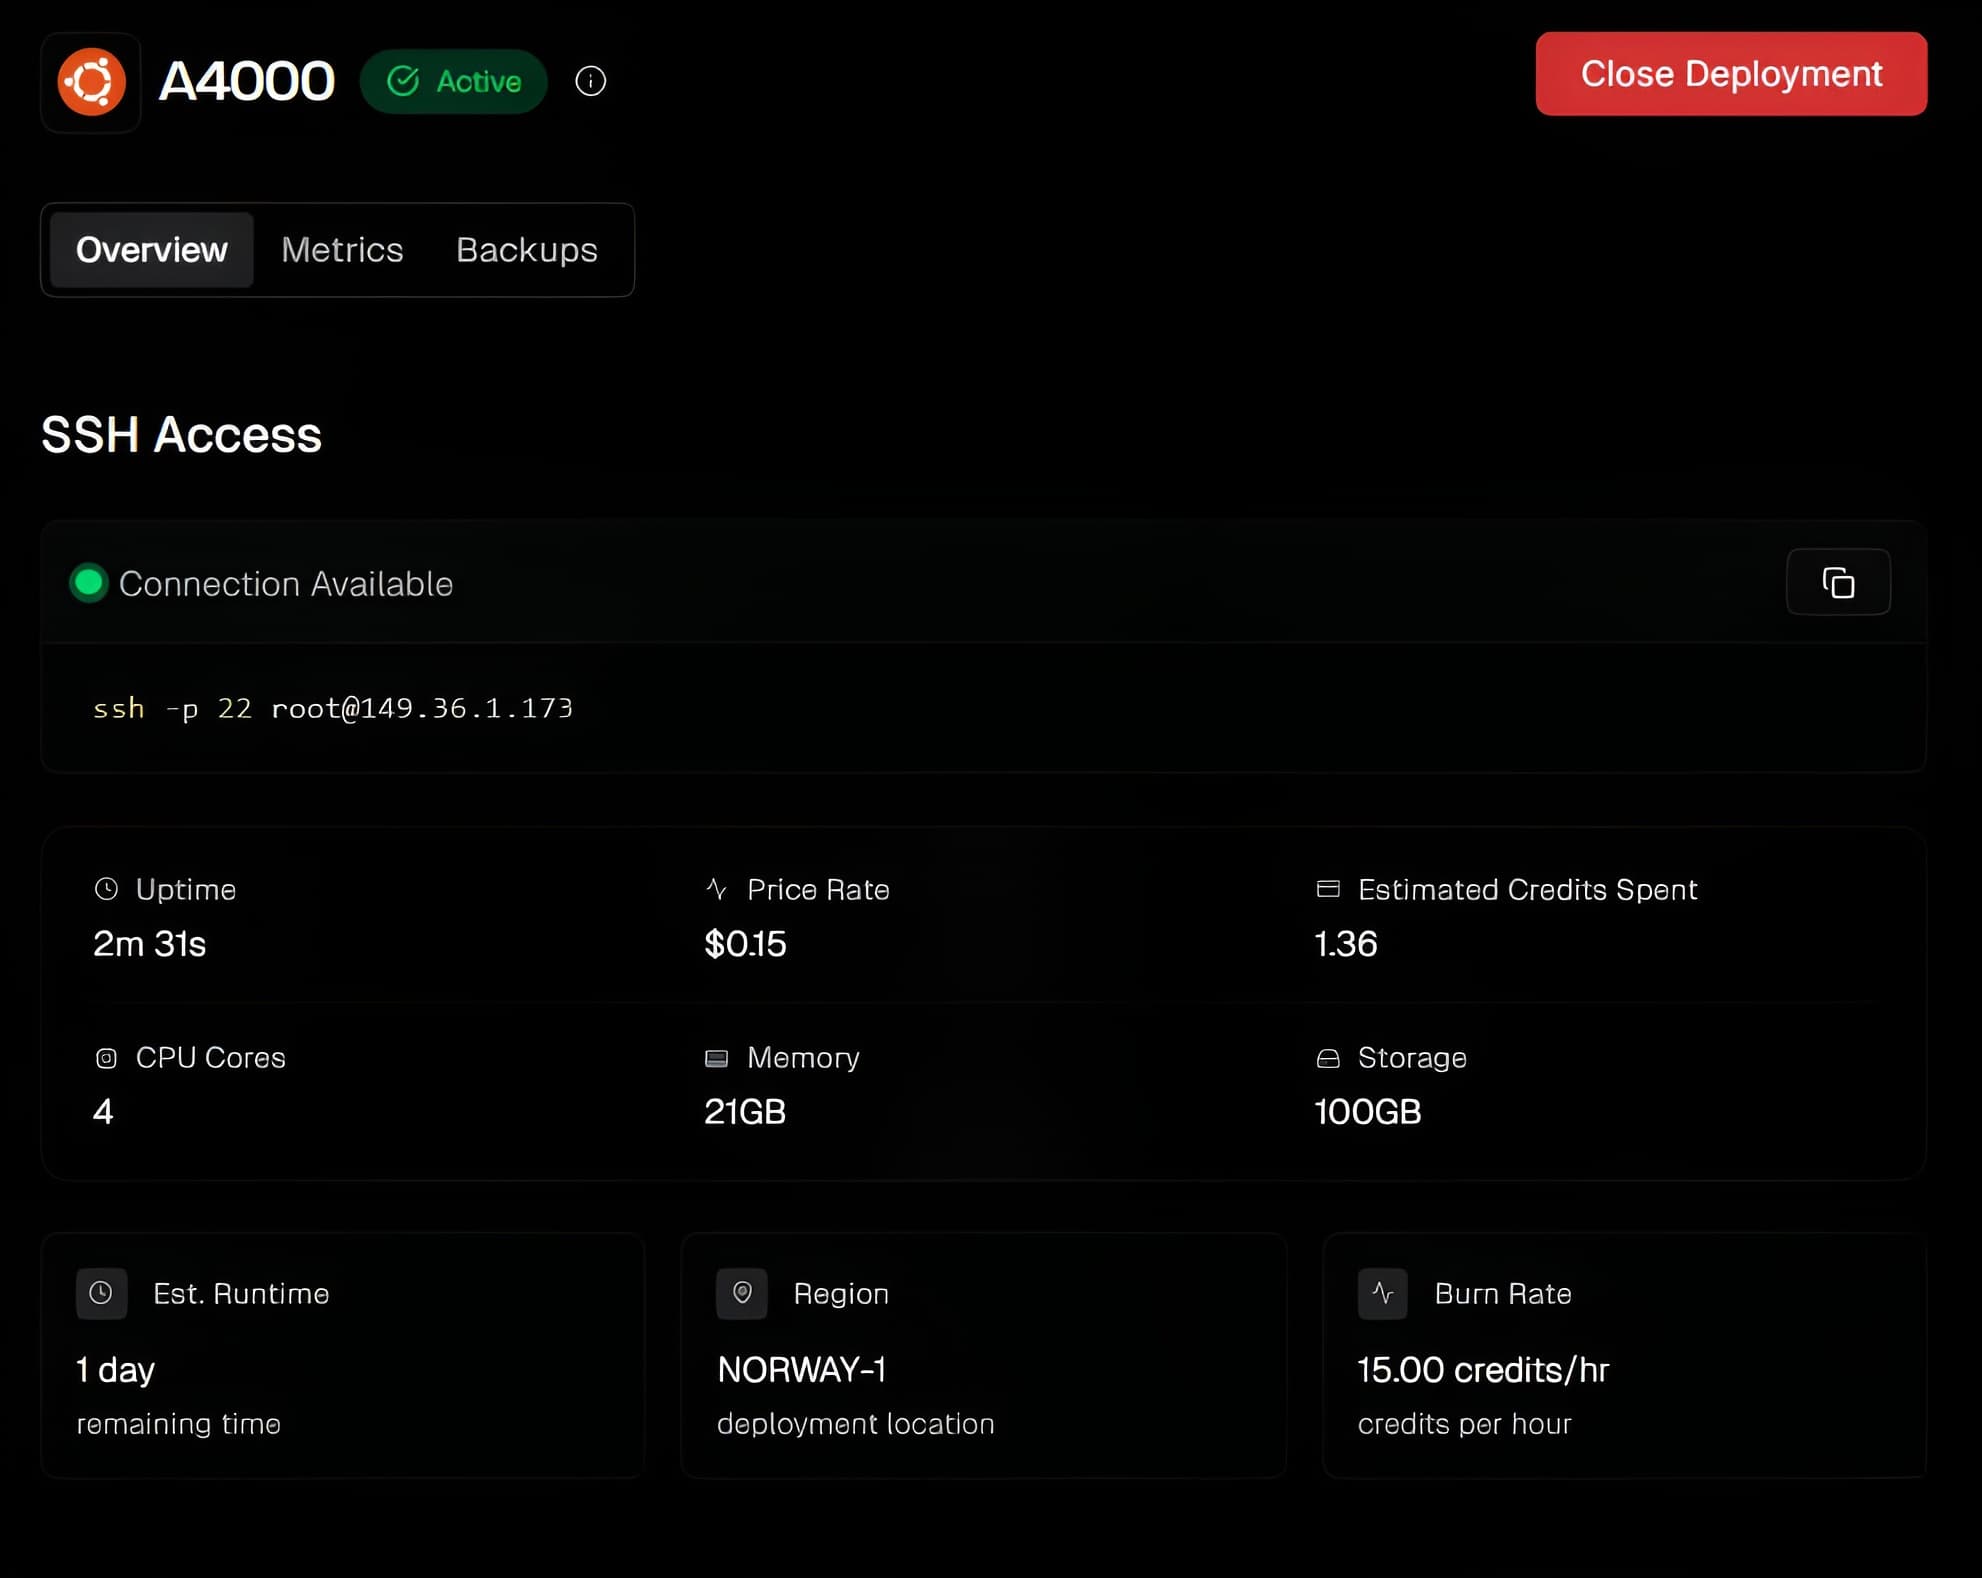The width and height of the screenshot is (1982, 1578).
Task: Toggle the Connection Available status indicator
Action: pyautogui.click(x=89, y=583)
